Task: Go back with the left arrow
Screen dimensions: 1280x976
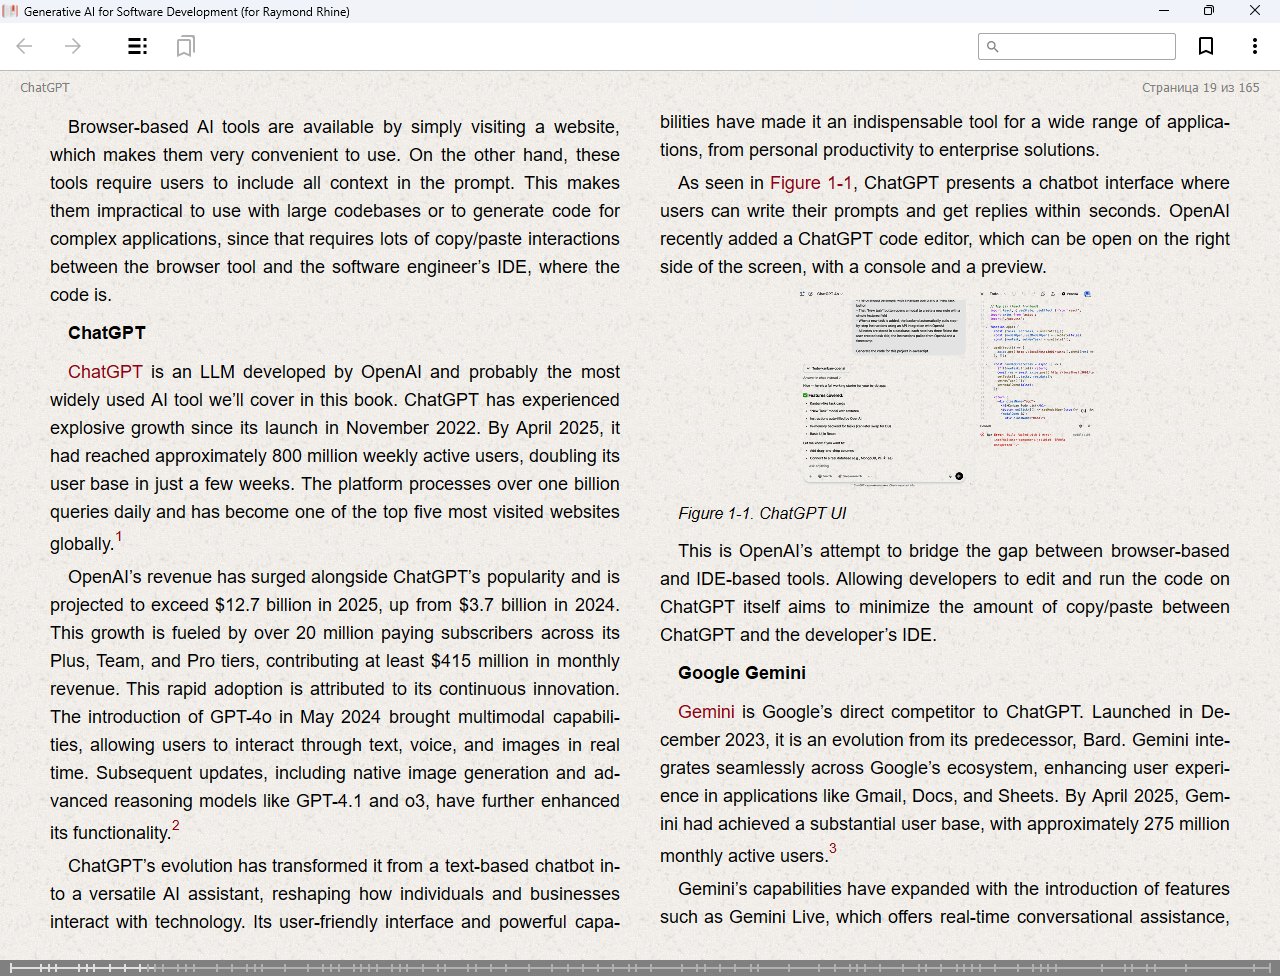Action: [x=25, y=46]
